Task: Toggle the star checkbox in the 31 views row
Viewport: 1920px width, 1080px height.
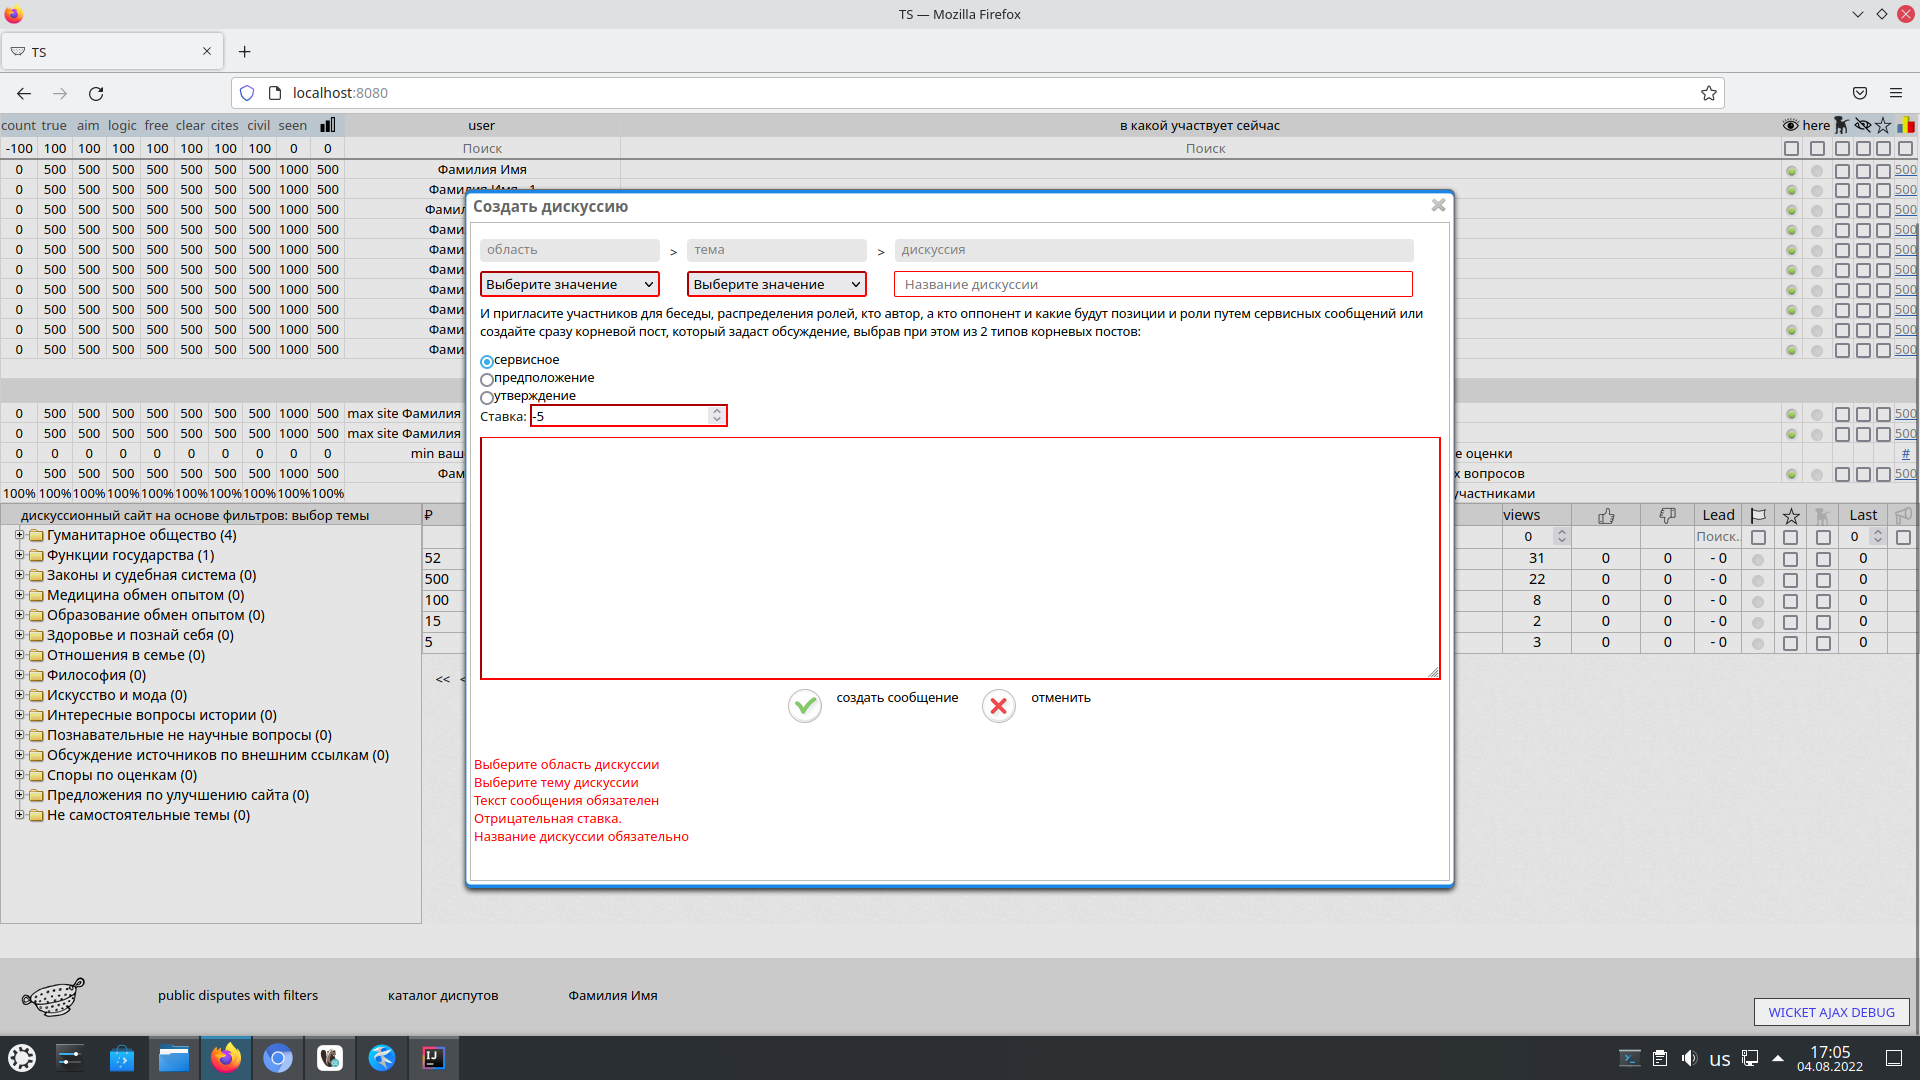Action: pyautogui.click(x=1791, y=559)
